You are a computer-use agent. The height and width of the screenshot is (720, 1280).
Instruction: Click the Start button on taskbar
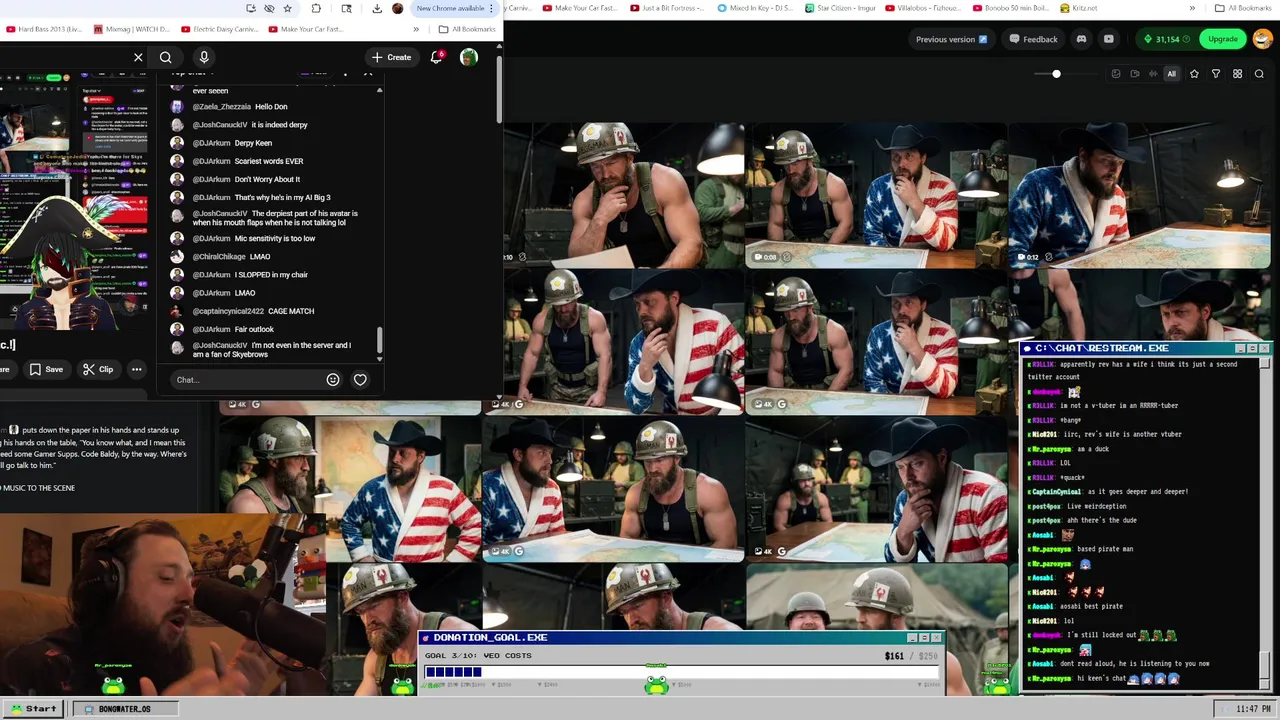click(33, 708)
